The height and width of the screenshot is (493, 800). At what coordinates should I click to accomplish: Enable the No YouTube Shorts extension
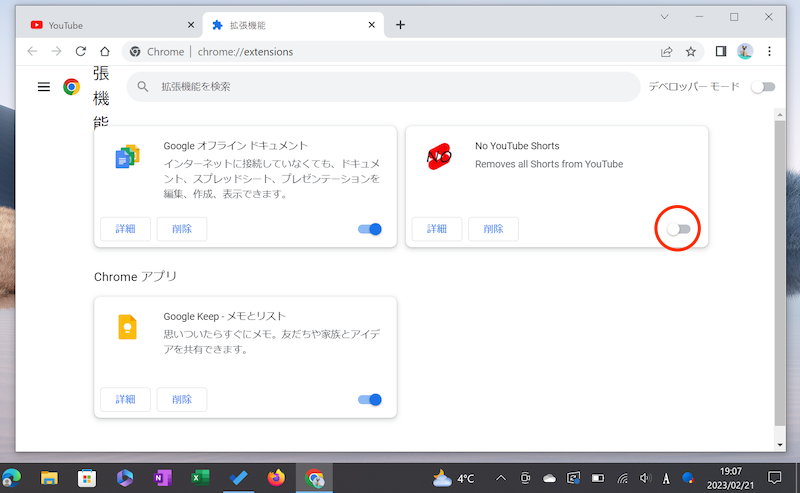(679, 229)
